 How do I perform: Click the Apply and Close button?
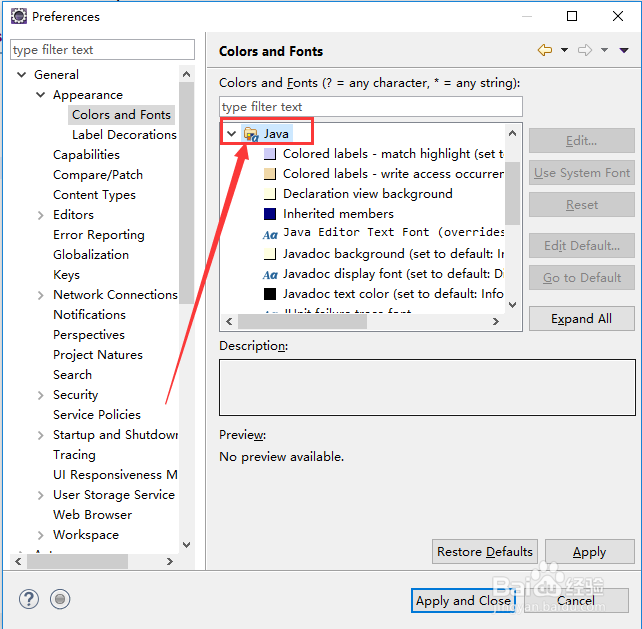coord(463,601)
